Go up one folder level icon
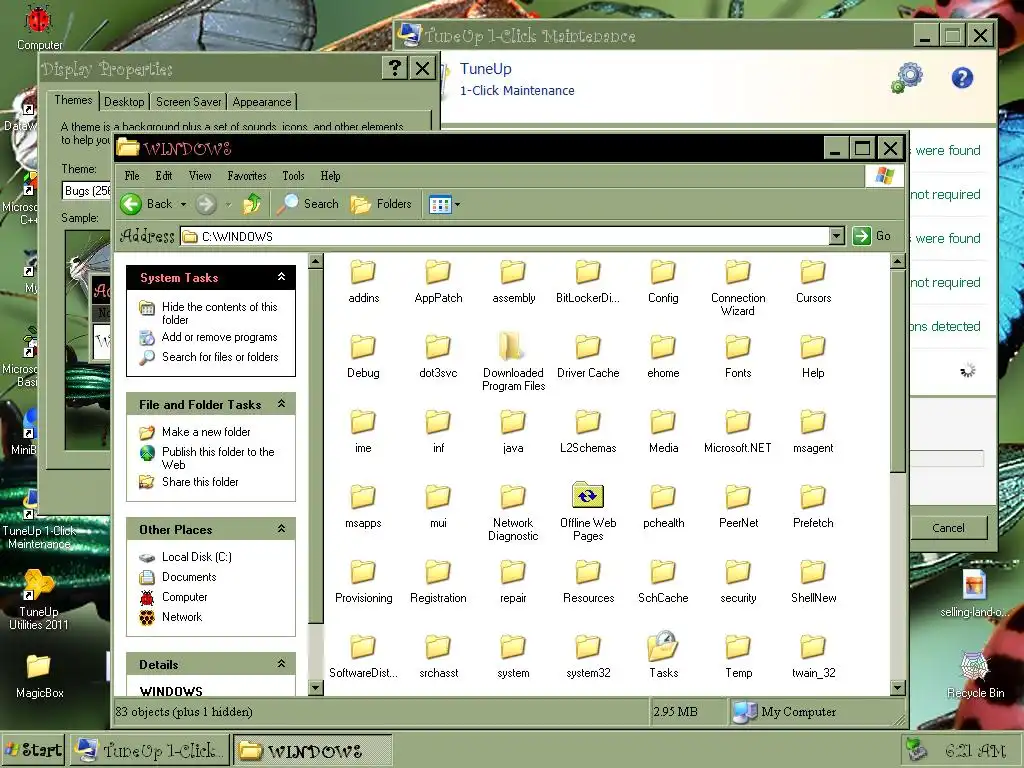 click(252, 204)
